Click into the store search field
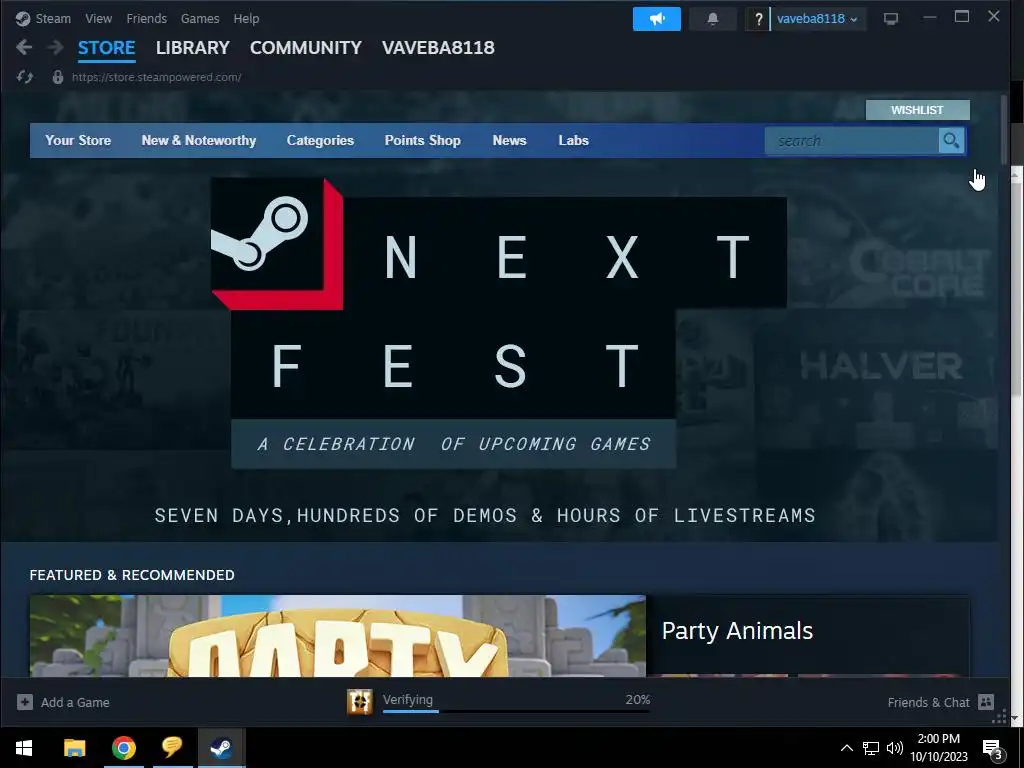 (x=852, y=140)
